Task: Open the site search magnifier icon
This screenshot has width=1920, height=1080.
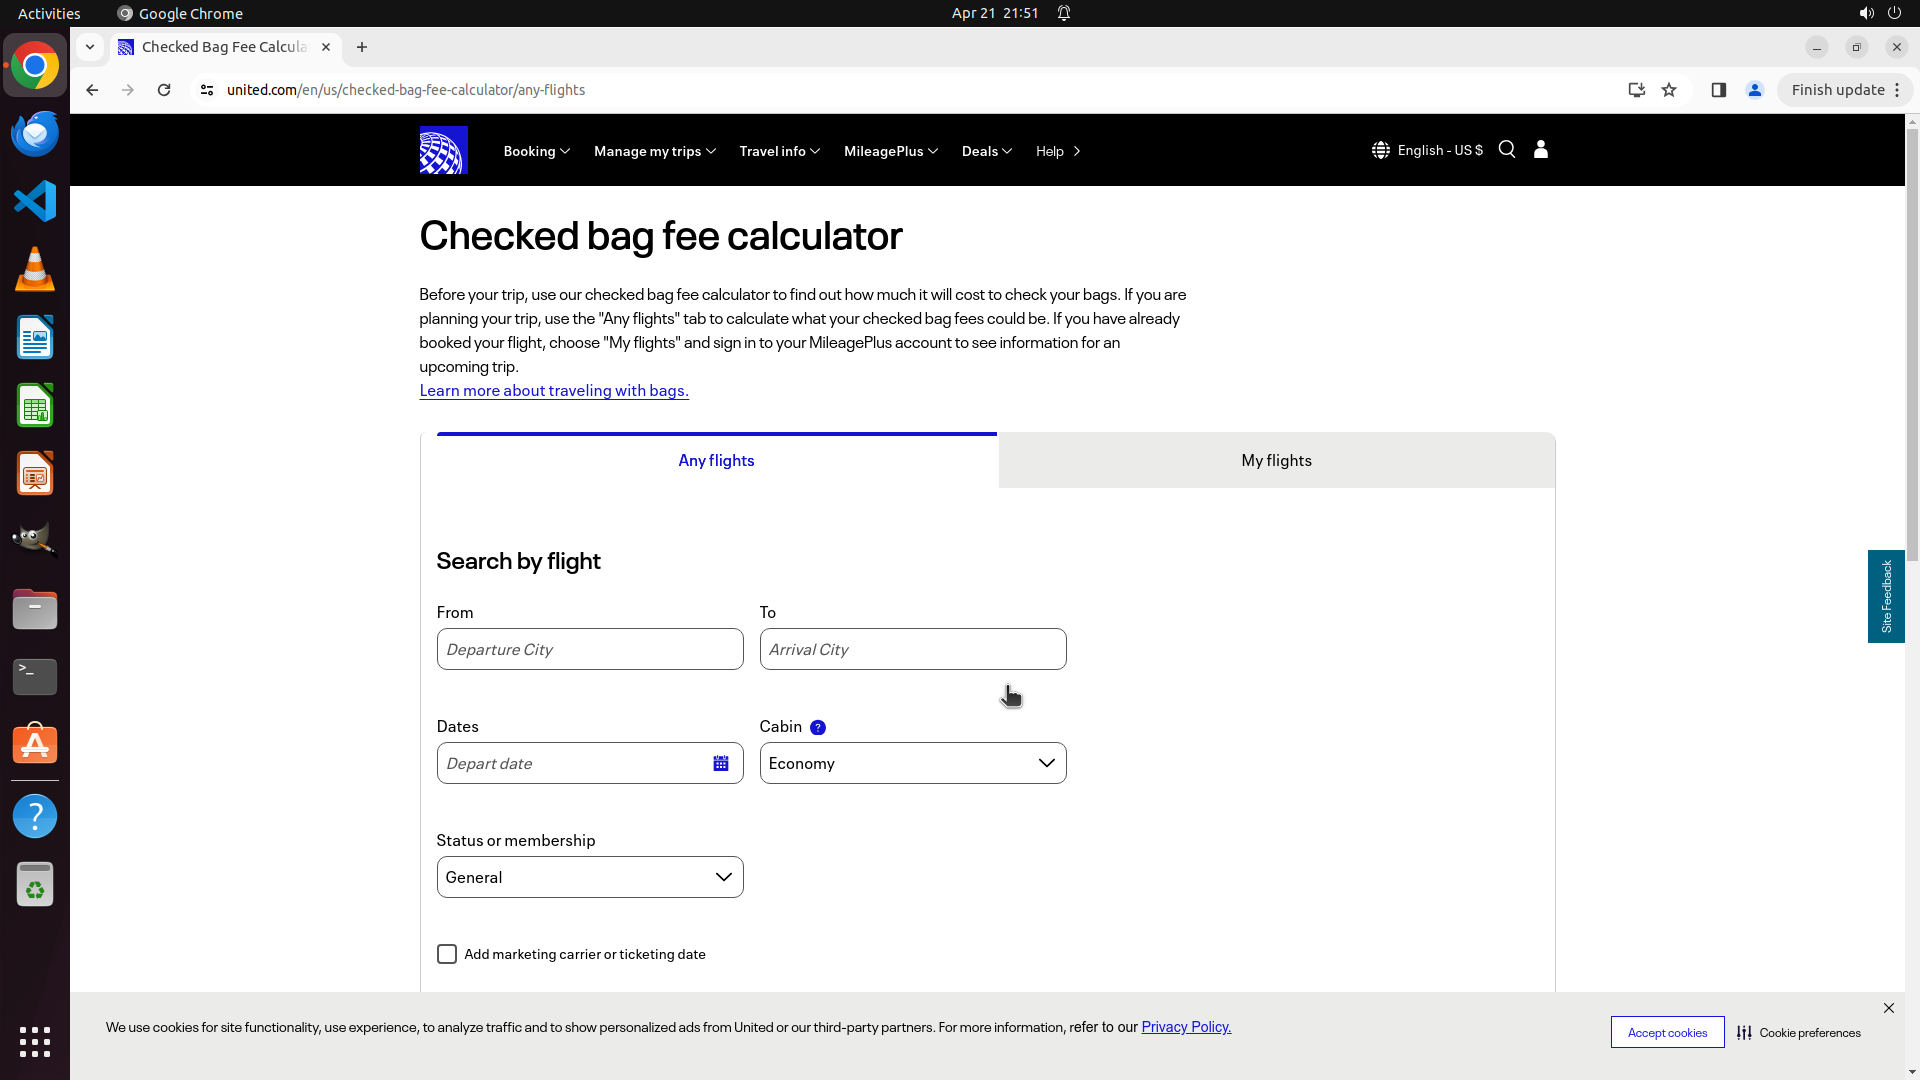Action: pyautogui.click(x=1507, y=149)
